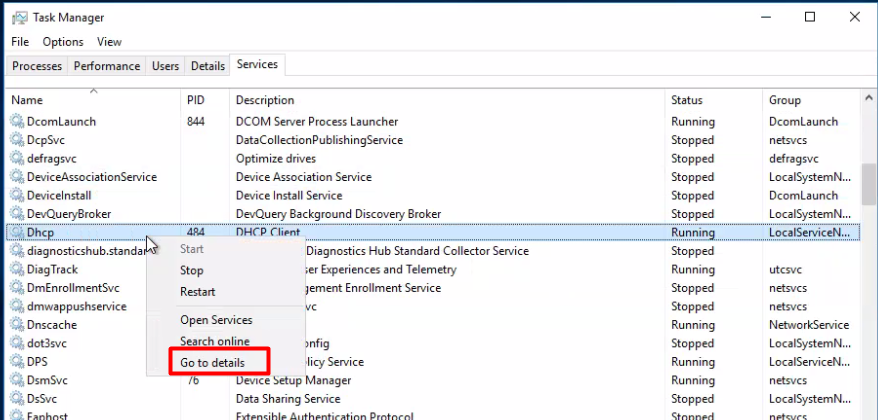This screenshot has width=878, height=420.
Task: Click the gear icon next to Dnscache
Action: 18,325
